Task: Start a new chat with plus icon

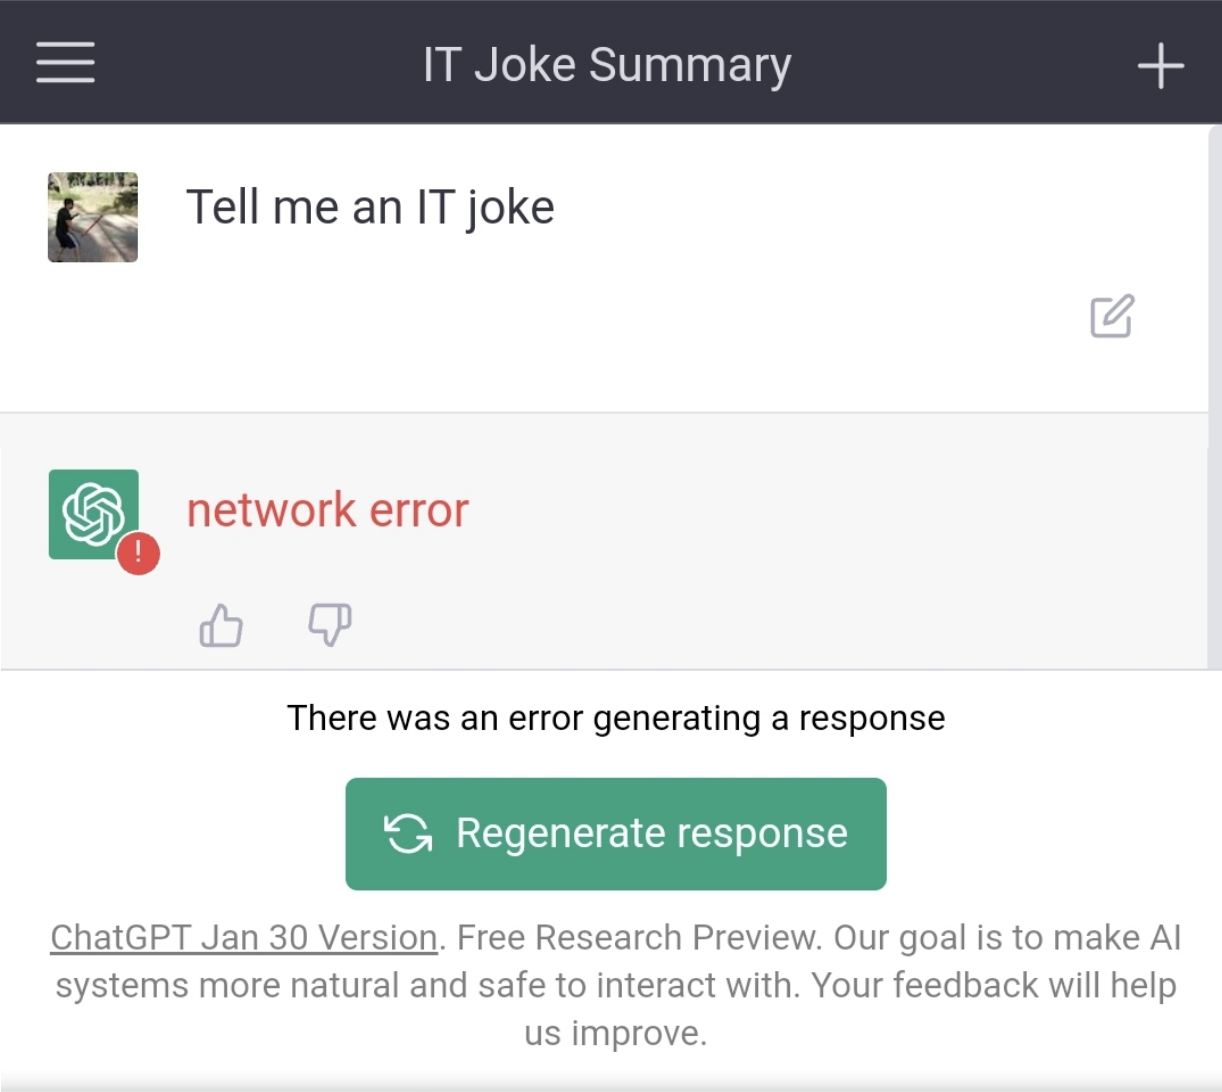Action: coord(1160,66)
